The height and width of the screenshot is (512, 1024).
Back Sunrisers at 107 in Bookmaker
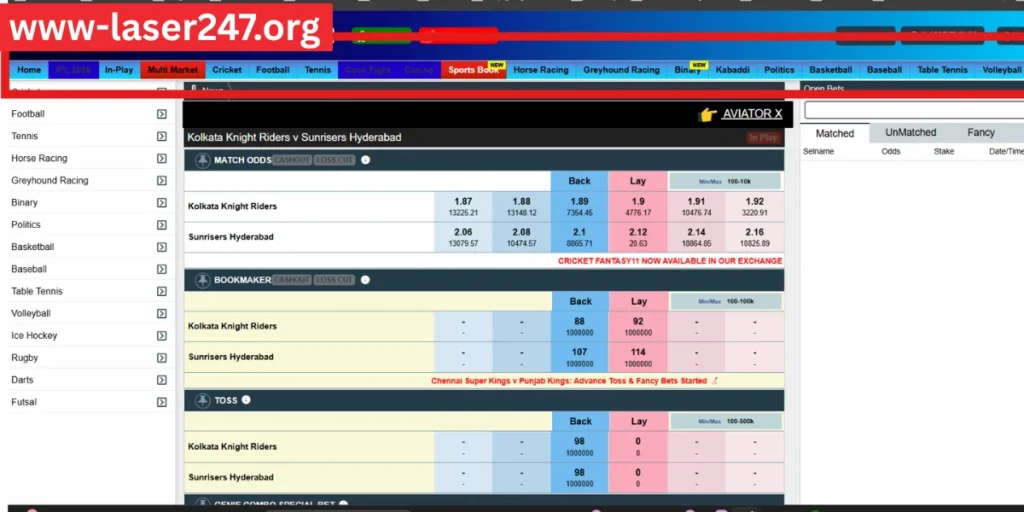point(579,357)
